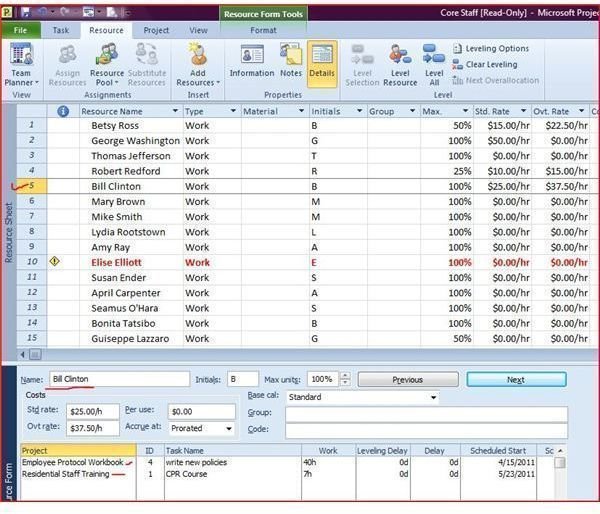The image size is (600, 514).
Task: Click write new policies task name
Action: 196,462
